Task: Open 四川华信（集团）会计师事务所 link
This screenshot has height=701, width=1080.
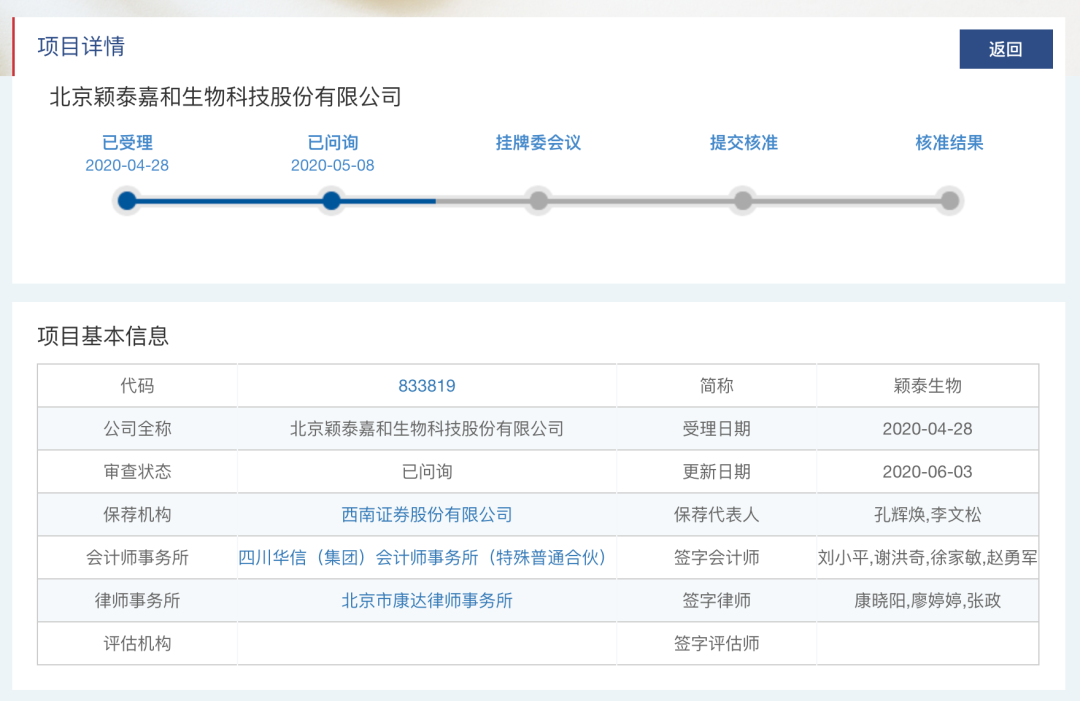Action: tap(422, 557)
